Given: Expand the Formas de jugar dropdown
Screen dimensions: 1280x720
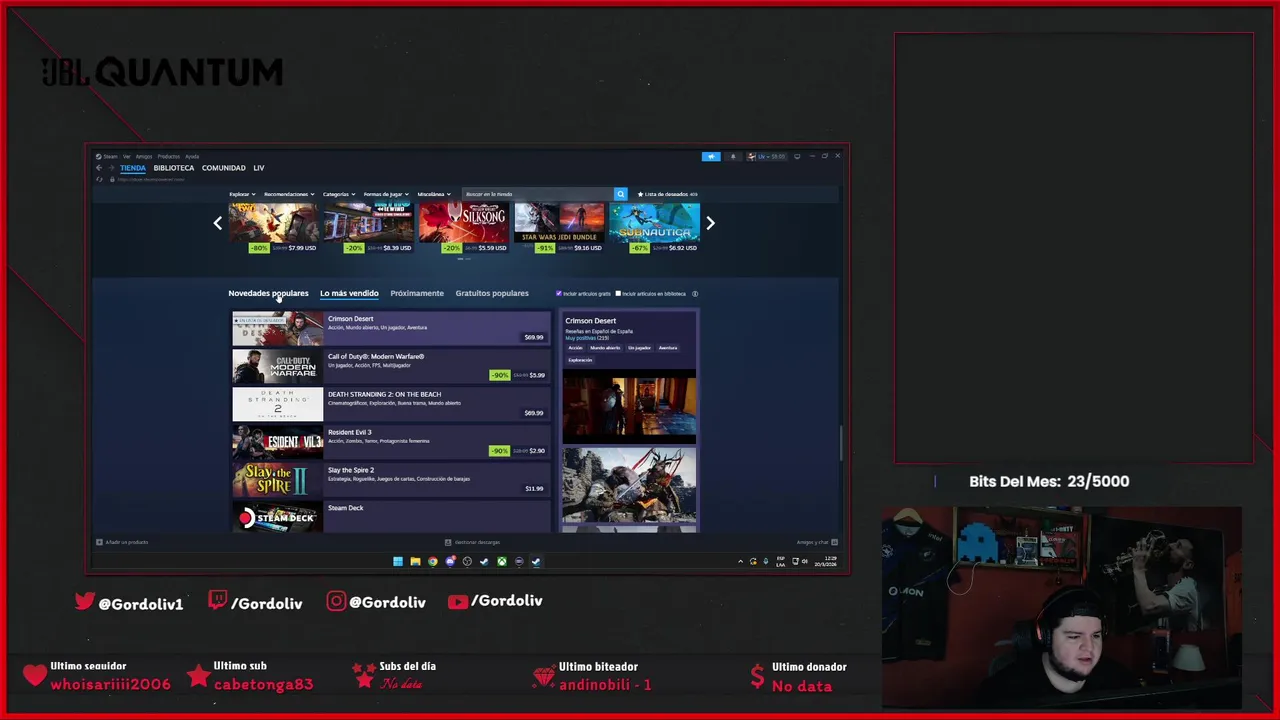Looking at the screenshot, I should point(386,194).
